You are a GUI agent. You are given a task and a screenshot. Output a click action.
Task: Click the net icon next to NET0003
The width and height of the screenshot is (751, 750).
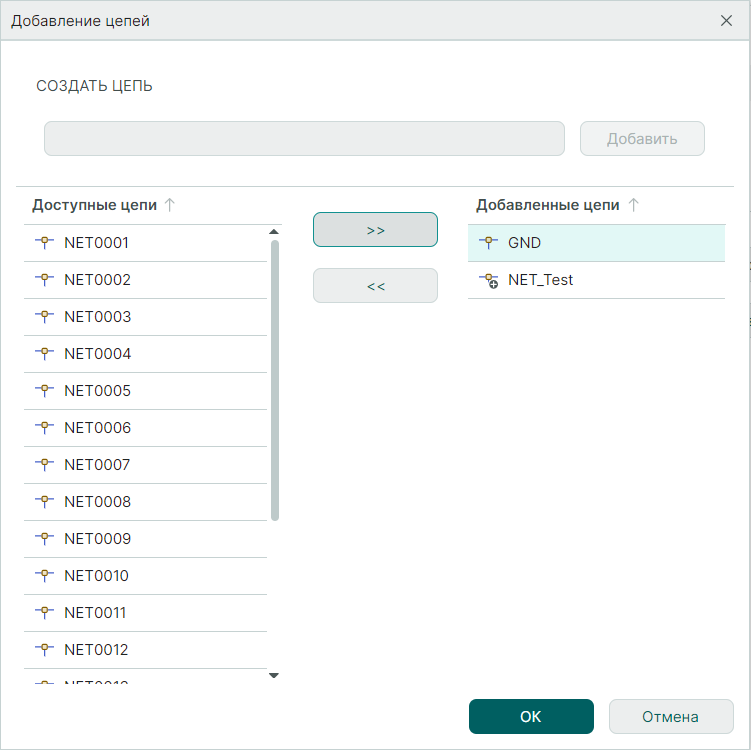43,316
